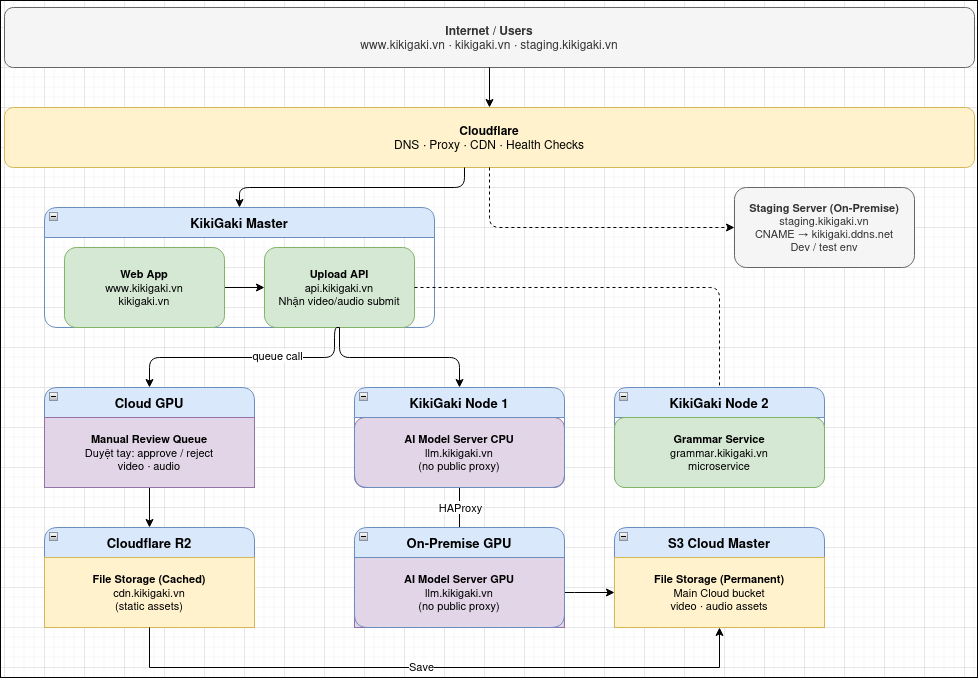
Task: Click the 'S3 Cloud Master' title text
Action: pyautogui.click(x=719, y=543)
